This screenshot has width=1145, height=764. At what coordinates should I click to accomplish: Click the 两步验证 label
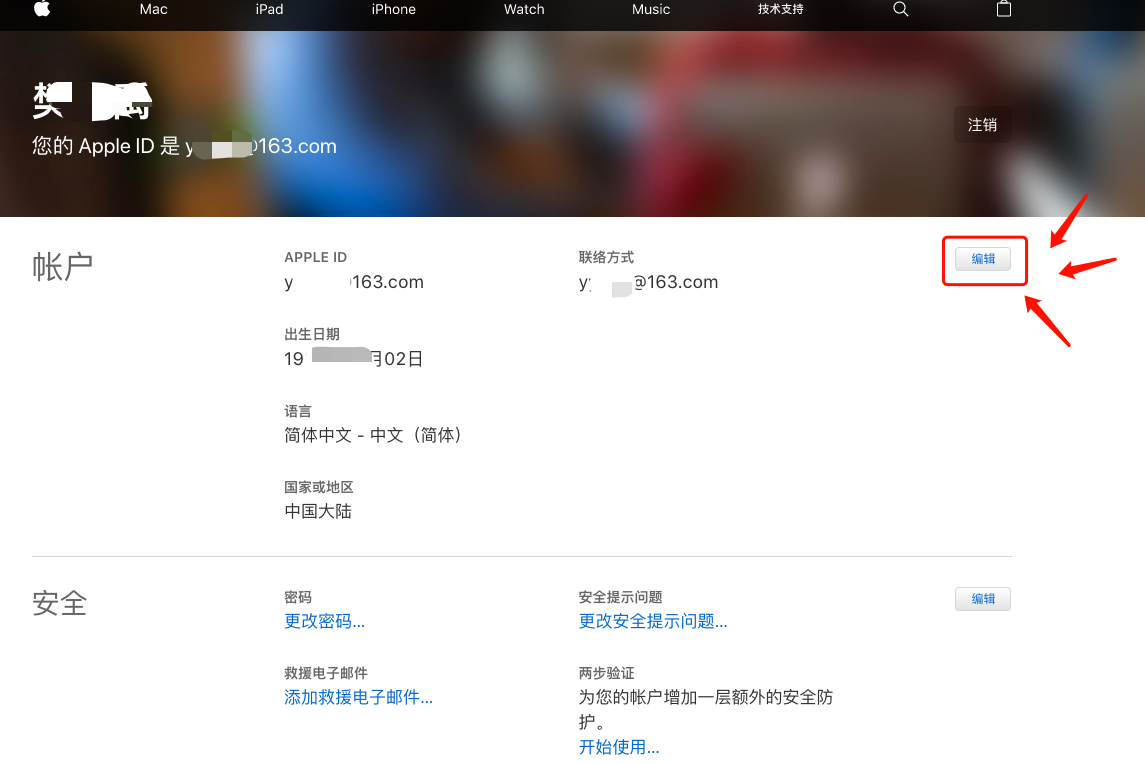point(606,673)
